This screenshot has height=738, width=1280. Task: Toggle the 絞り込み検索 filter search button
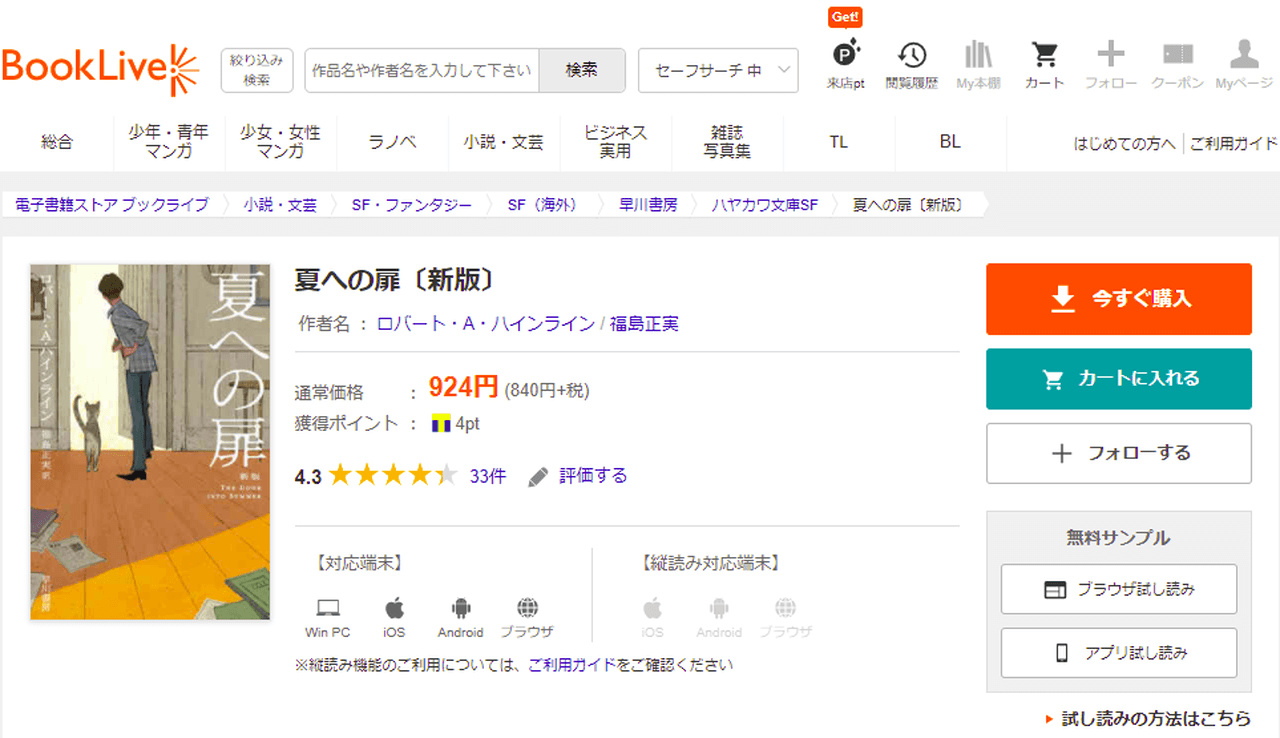(256, 70)
